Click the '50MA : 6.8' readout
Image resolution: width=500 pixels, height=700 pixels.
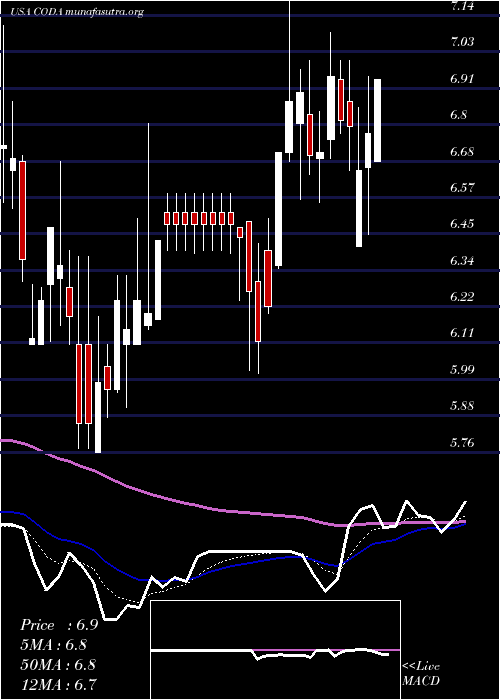(x=58, y=665)
